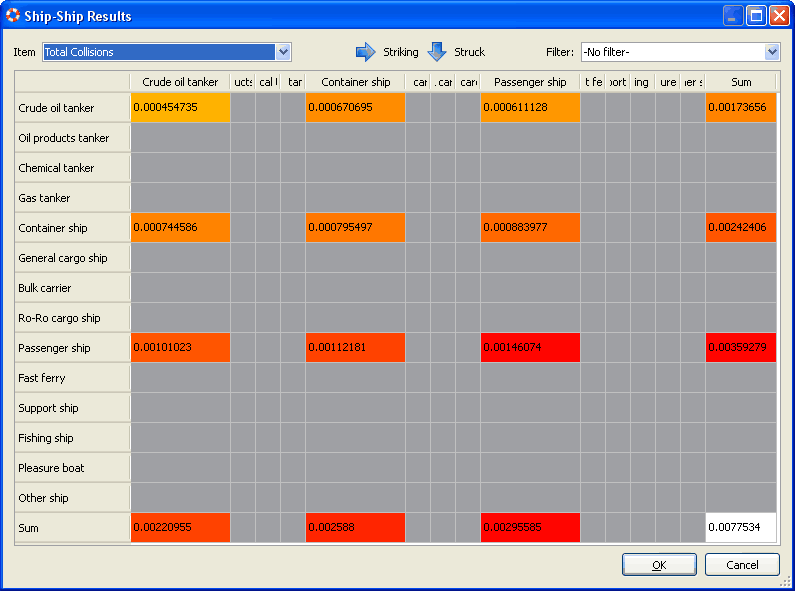
Task: Click cell with value 0.00101023
Action: click(180, 348)
